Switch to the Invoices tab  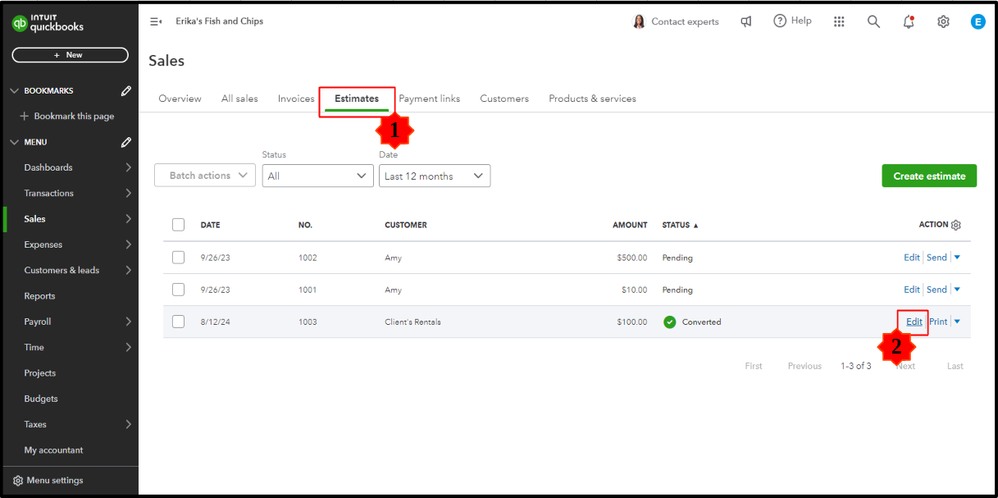(296, 99)
